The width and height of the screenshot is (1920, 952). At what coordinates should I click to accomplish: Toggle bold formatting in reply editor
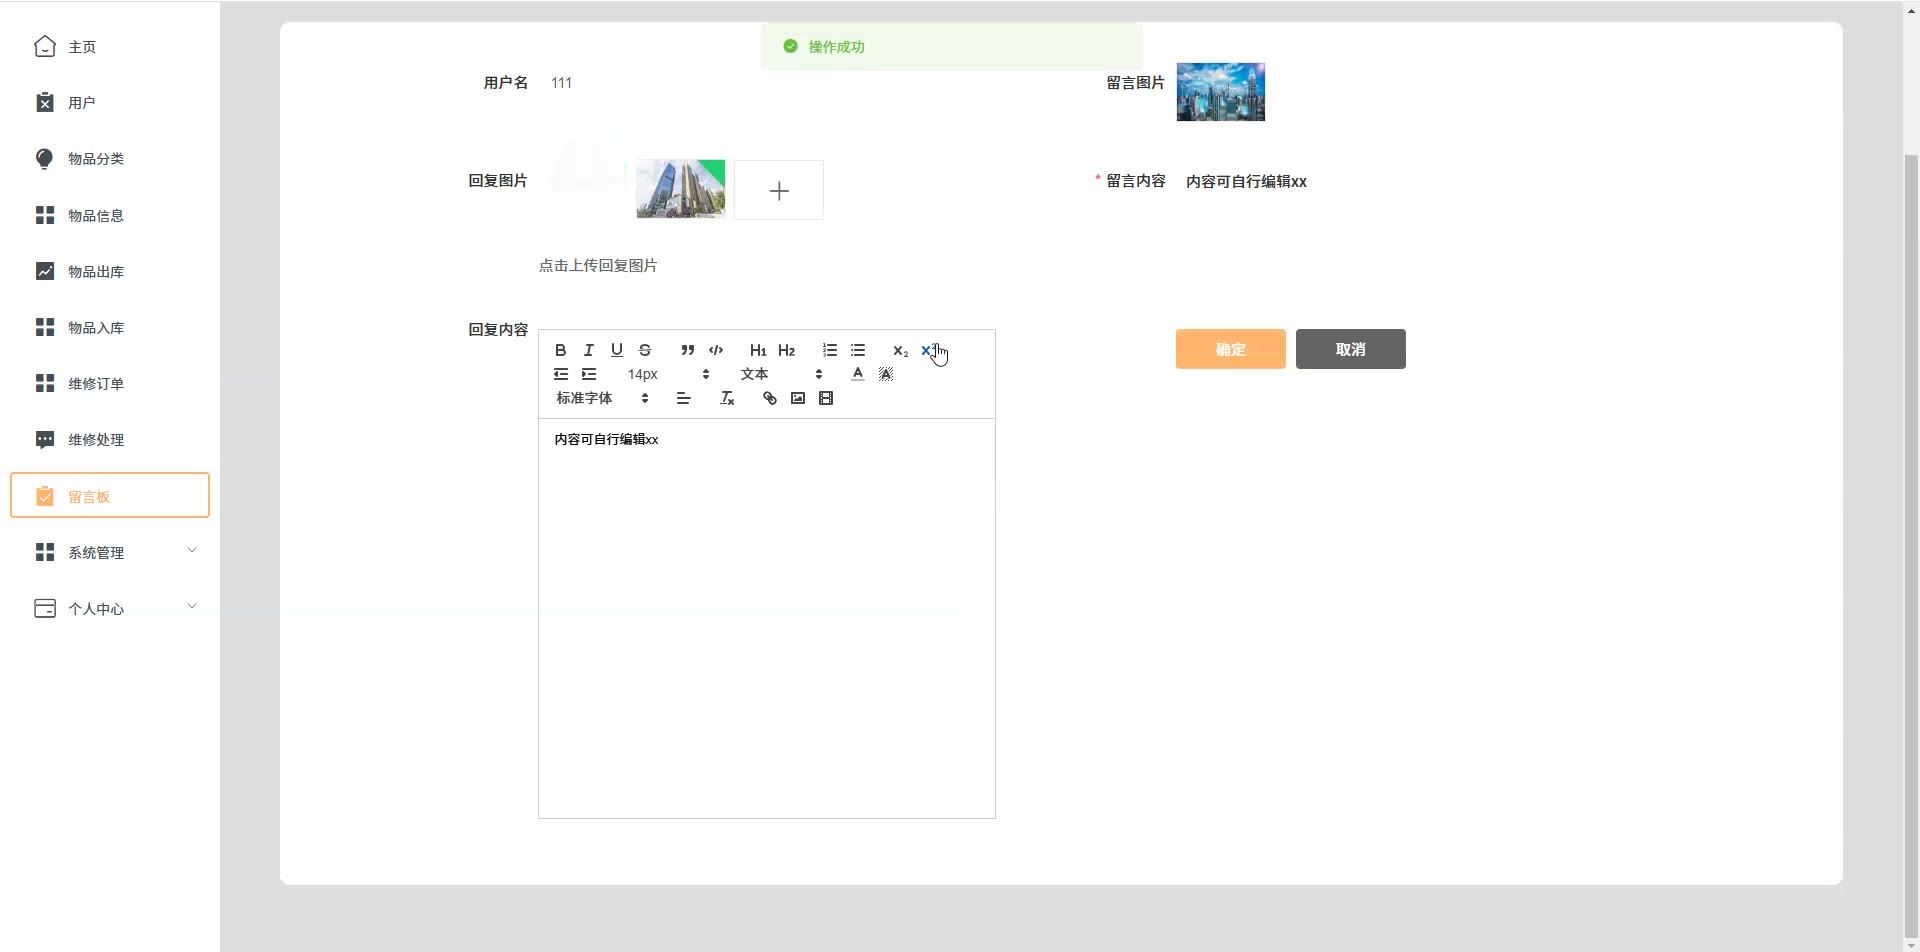click(x=560, y=350)
